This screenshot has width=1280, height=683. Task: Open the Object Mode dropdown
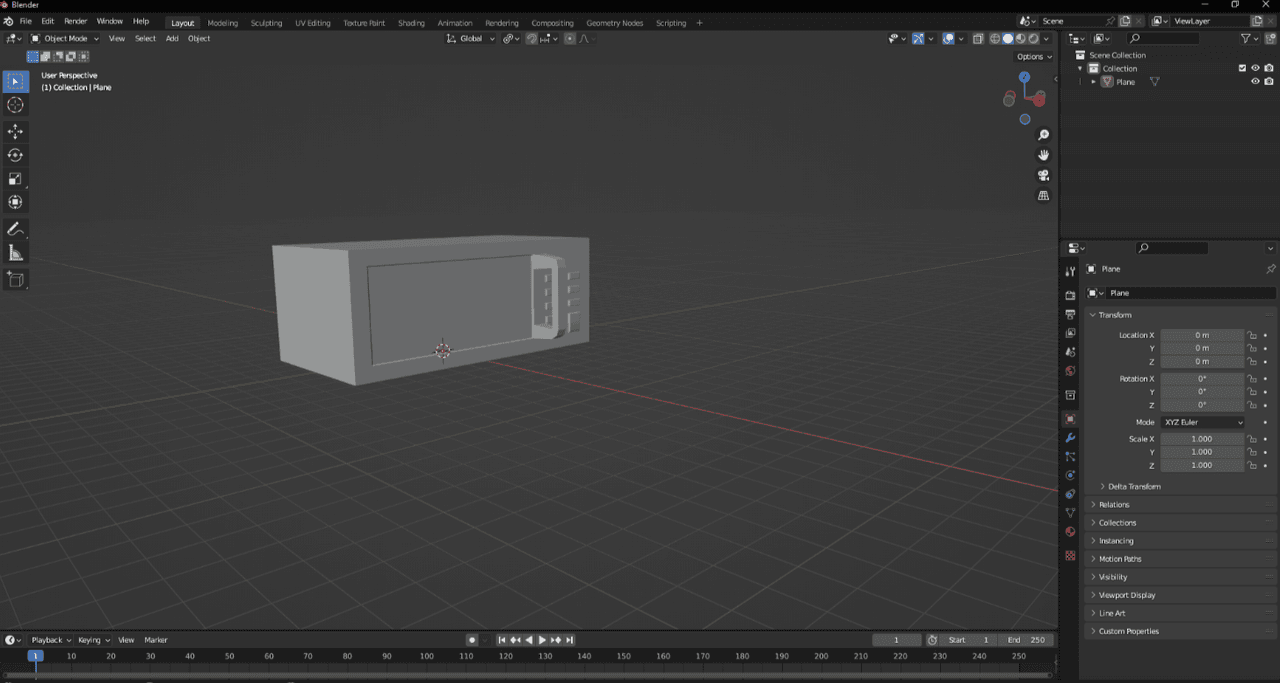coord(65,38)
